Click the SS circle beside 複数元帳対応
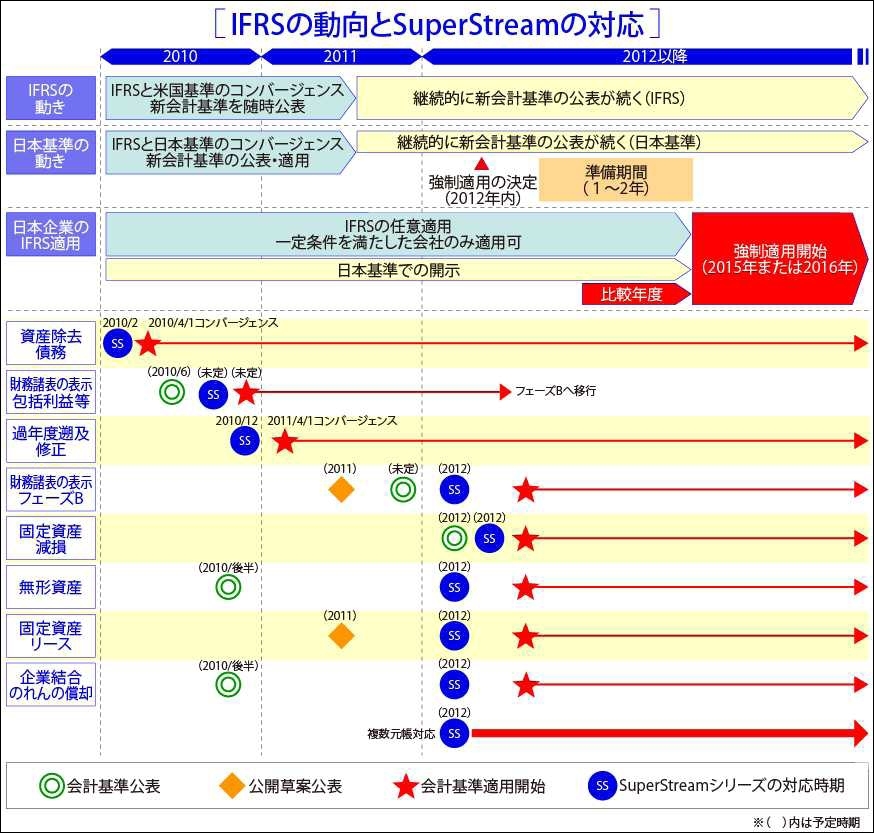This screenshot has width=874, height=833. [x=454, y=733]
